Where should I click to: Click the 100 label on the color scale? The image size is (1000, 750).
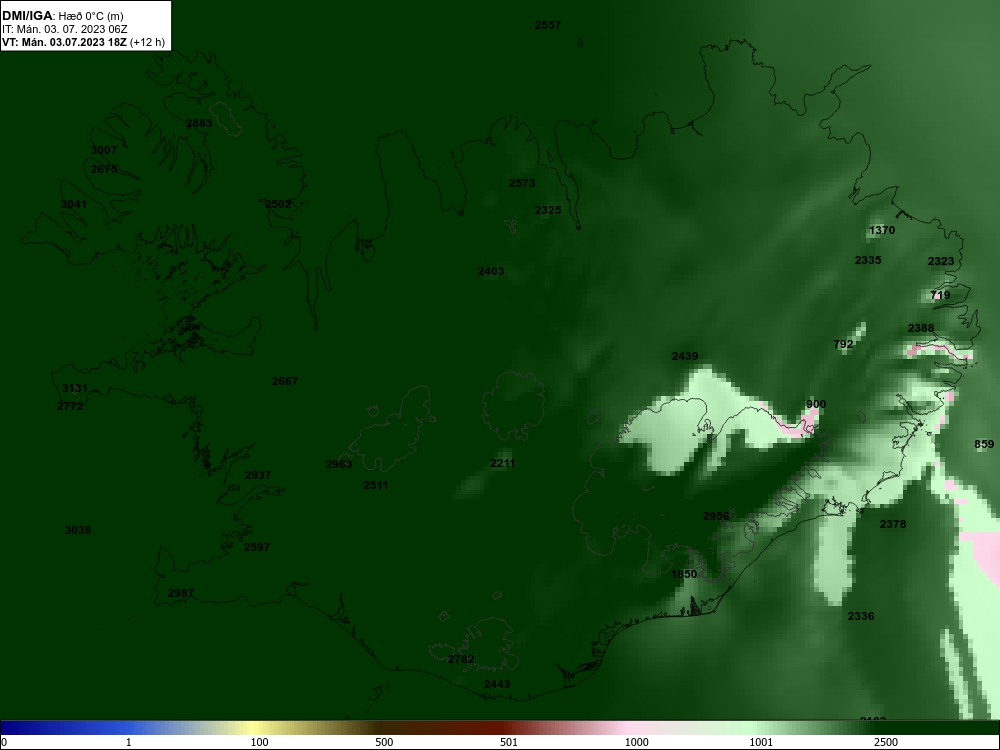[260, 742]
